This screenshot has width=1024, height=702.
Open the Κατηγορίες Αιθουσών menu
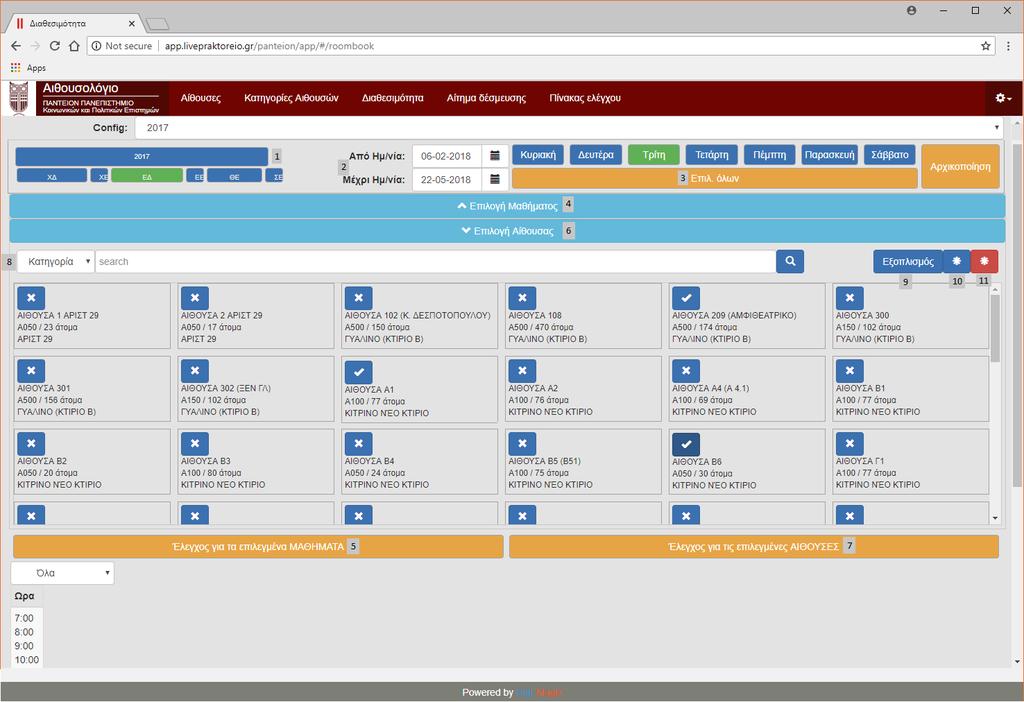coord(291,98)
